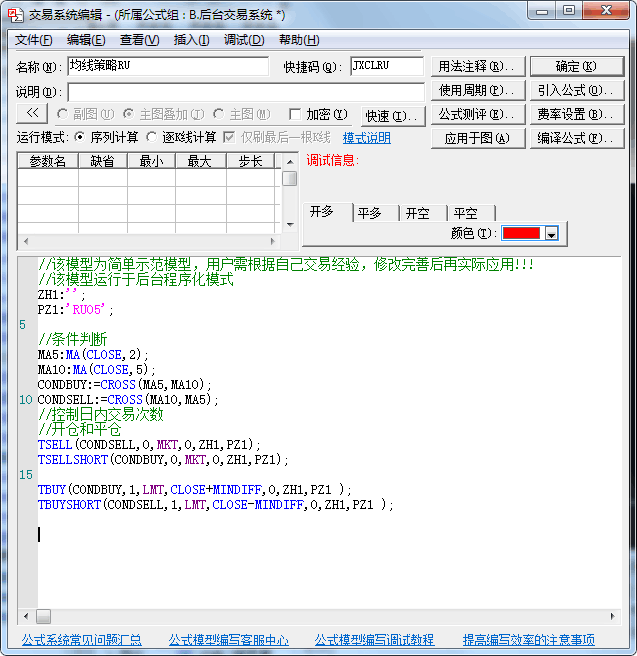Viewport: 637px width, 656px height.
Task: Click parameter table scroll left arrow
Action: pyautogui.click(x=26, y=241)
